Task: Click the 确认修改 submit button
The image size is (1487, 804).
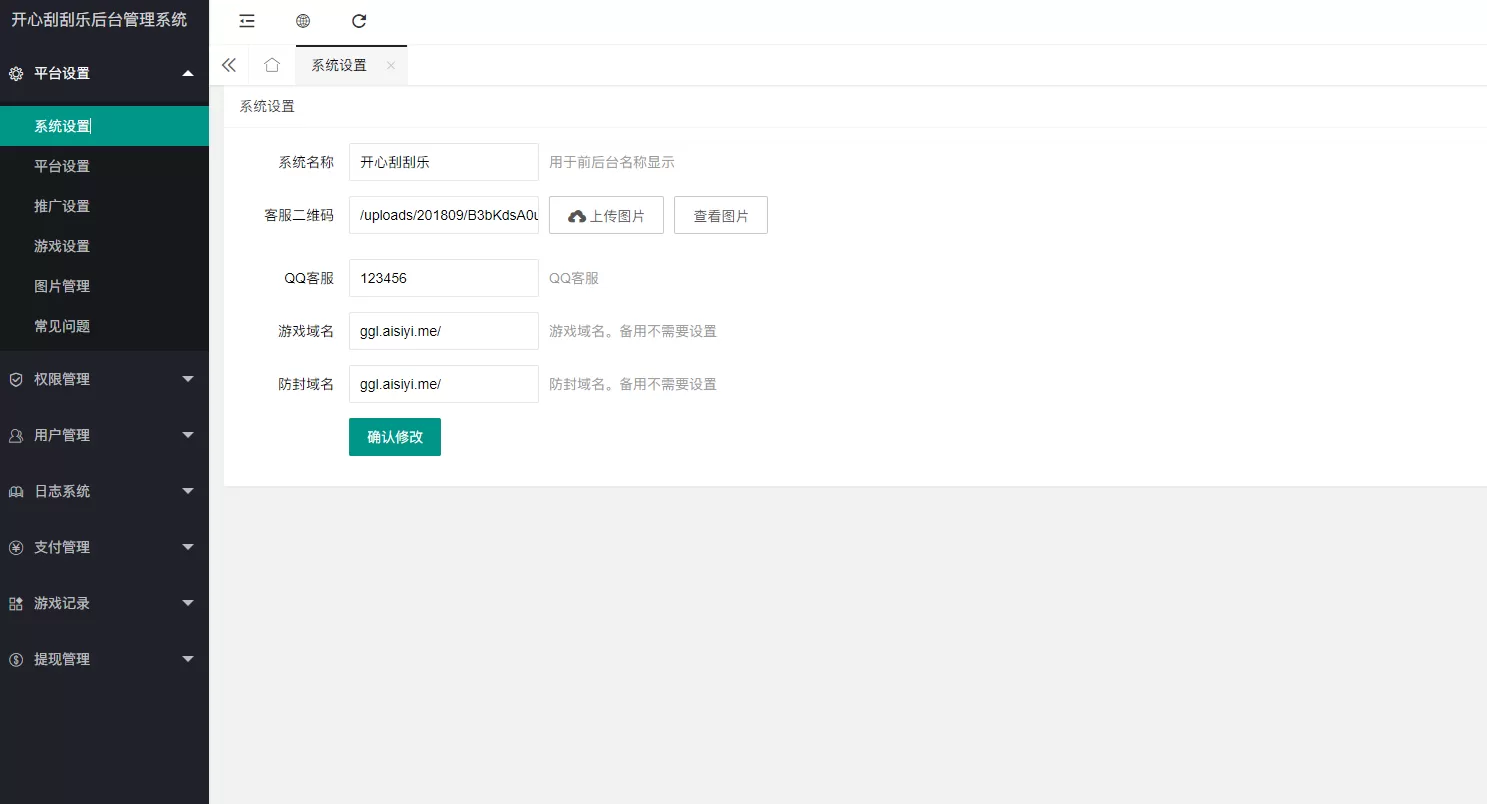Action: click(x=394, y=437)
